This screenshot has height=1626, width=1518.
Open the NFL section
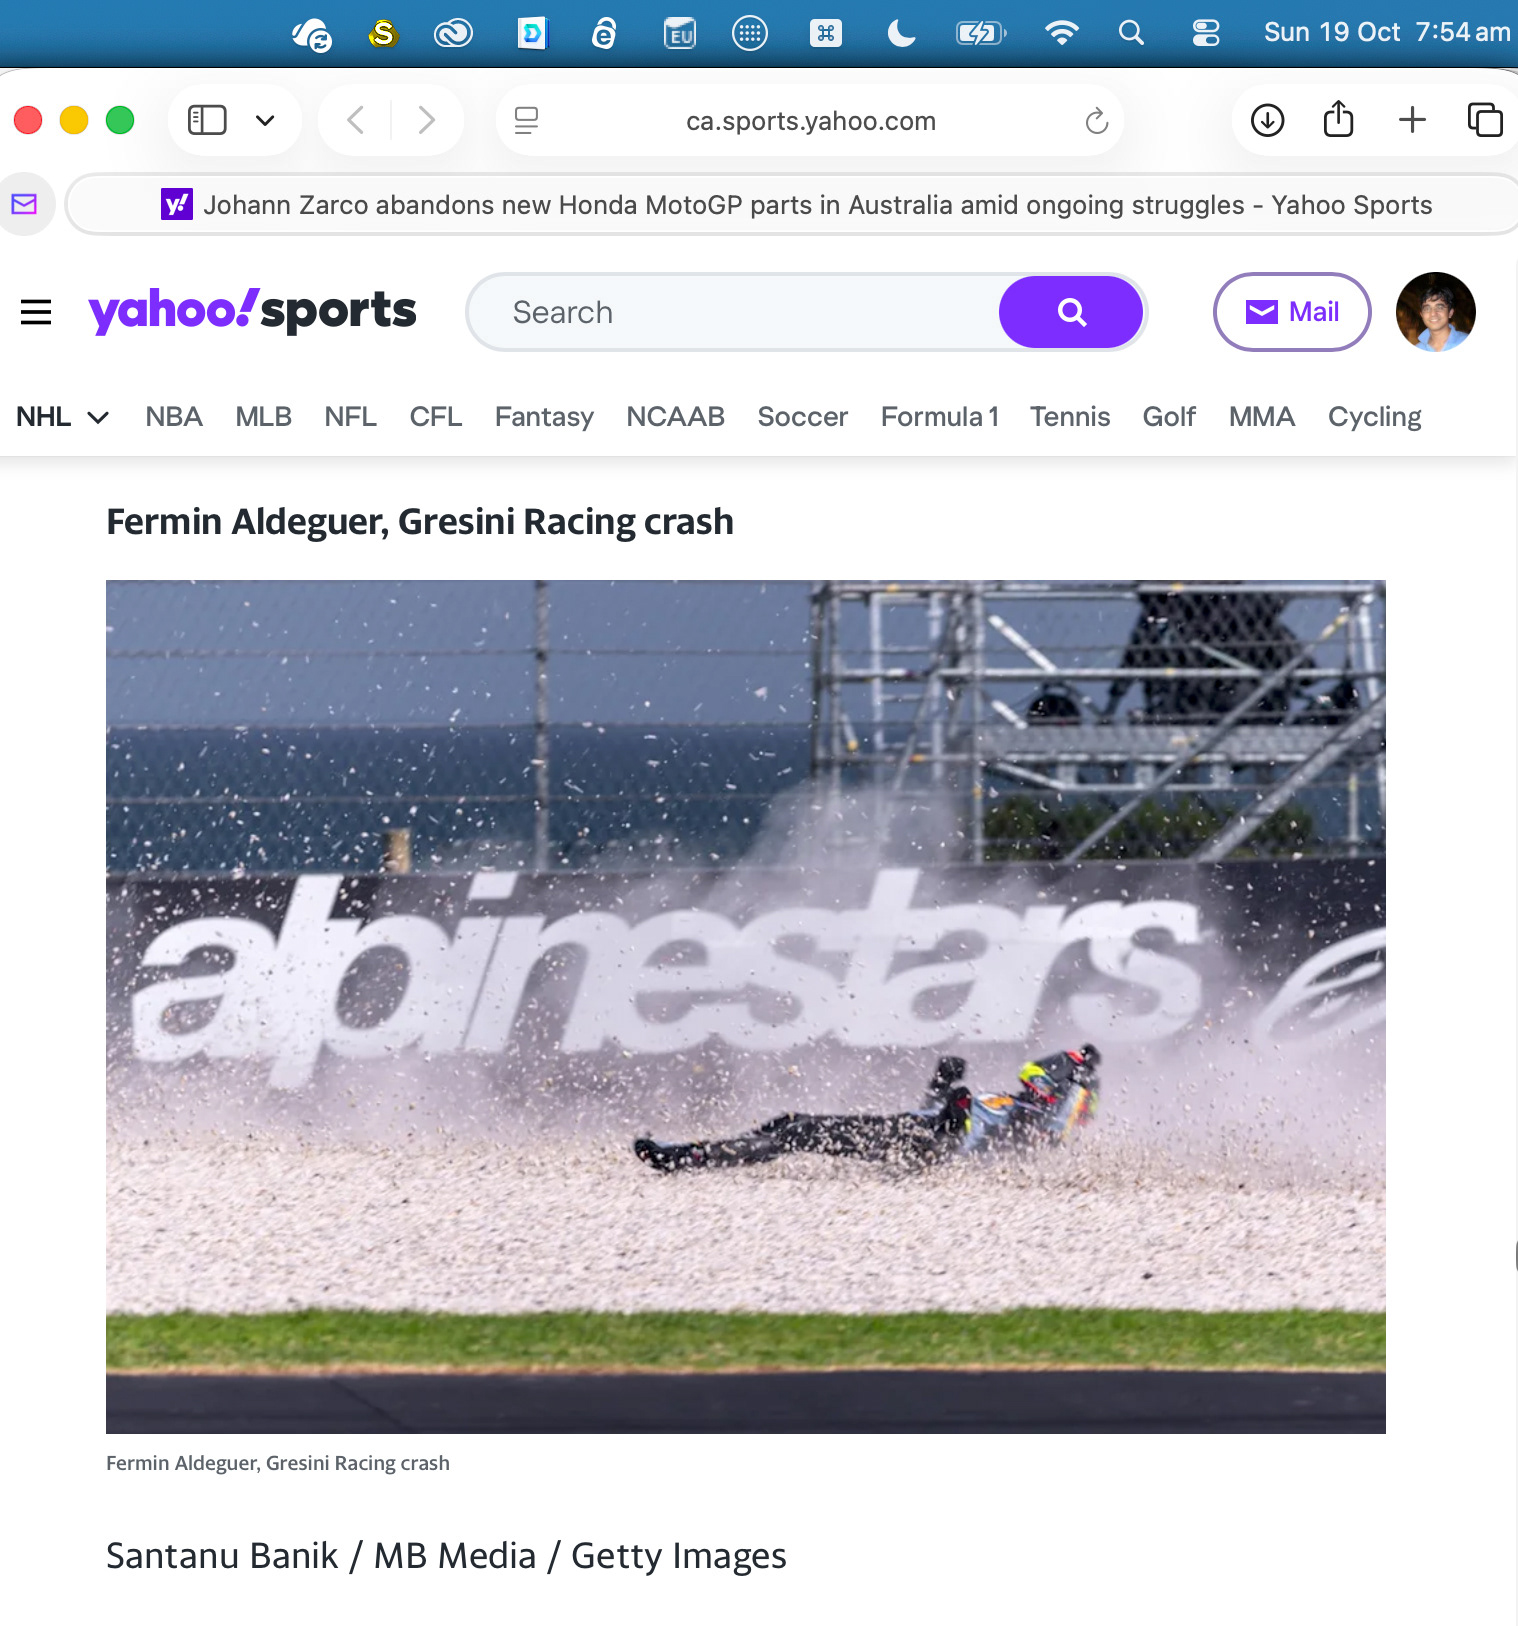click(351, 417)
